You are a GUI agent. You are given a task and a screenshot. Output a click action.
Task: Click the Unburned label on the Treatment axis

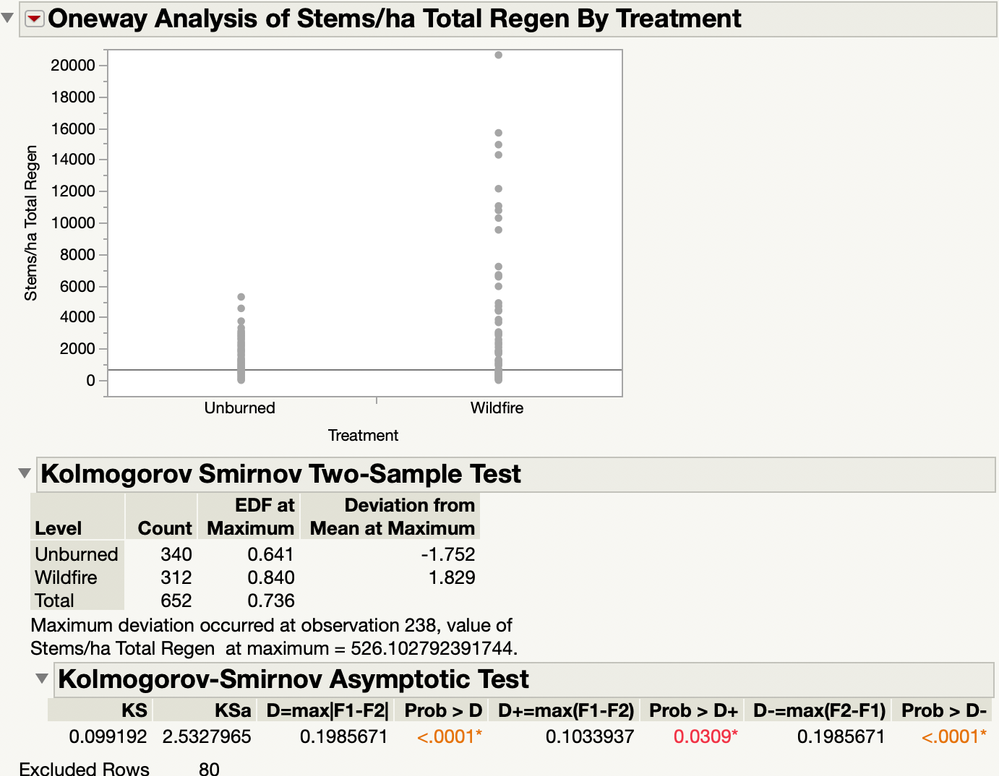point(239,408)
